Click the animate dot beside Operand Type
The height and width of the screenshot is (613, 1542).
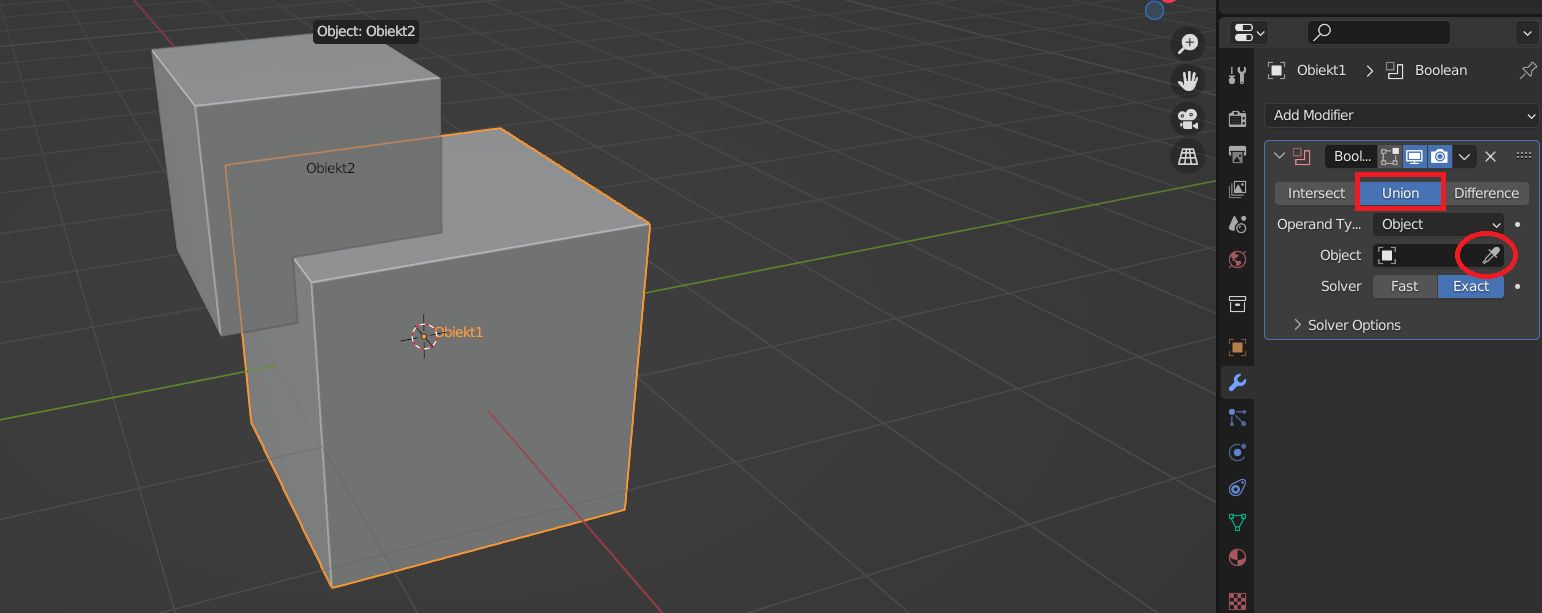click(1517, 225)
